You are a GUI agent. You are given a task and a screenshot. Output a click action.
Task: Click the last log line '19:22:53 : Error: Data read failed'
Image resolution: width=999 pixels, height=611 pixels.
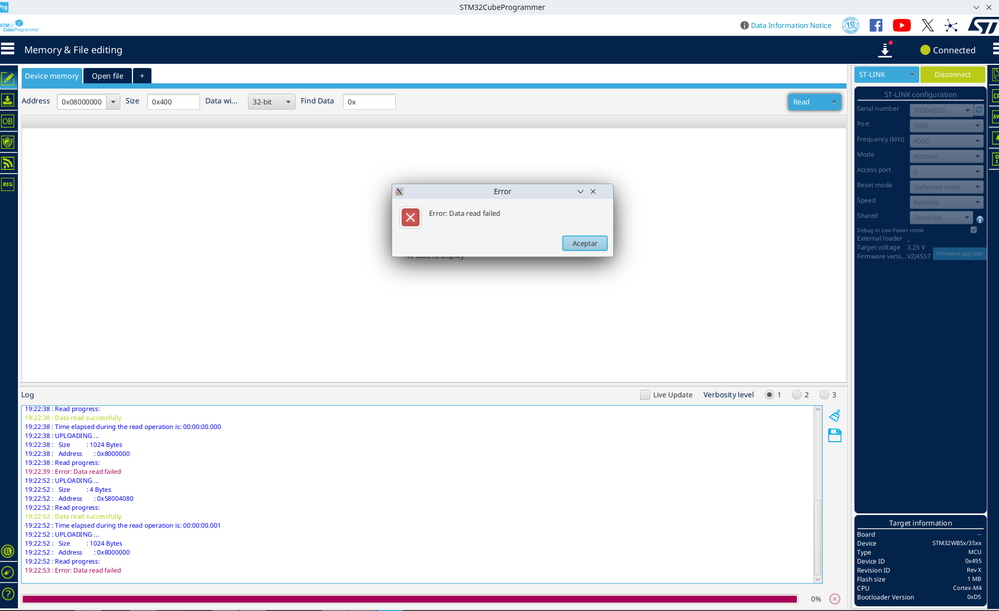tap(73, 570)
